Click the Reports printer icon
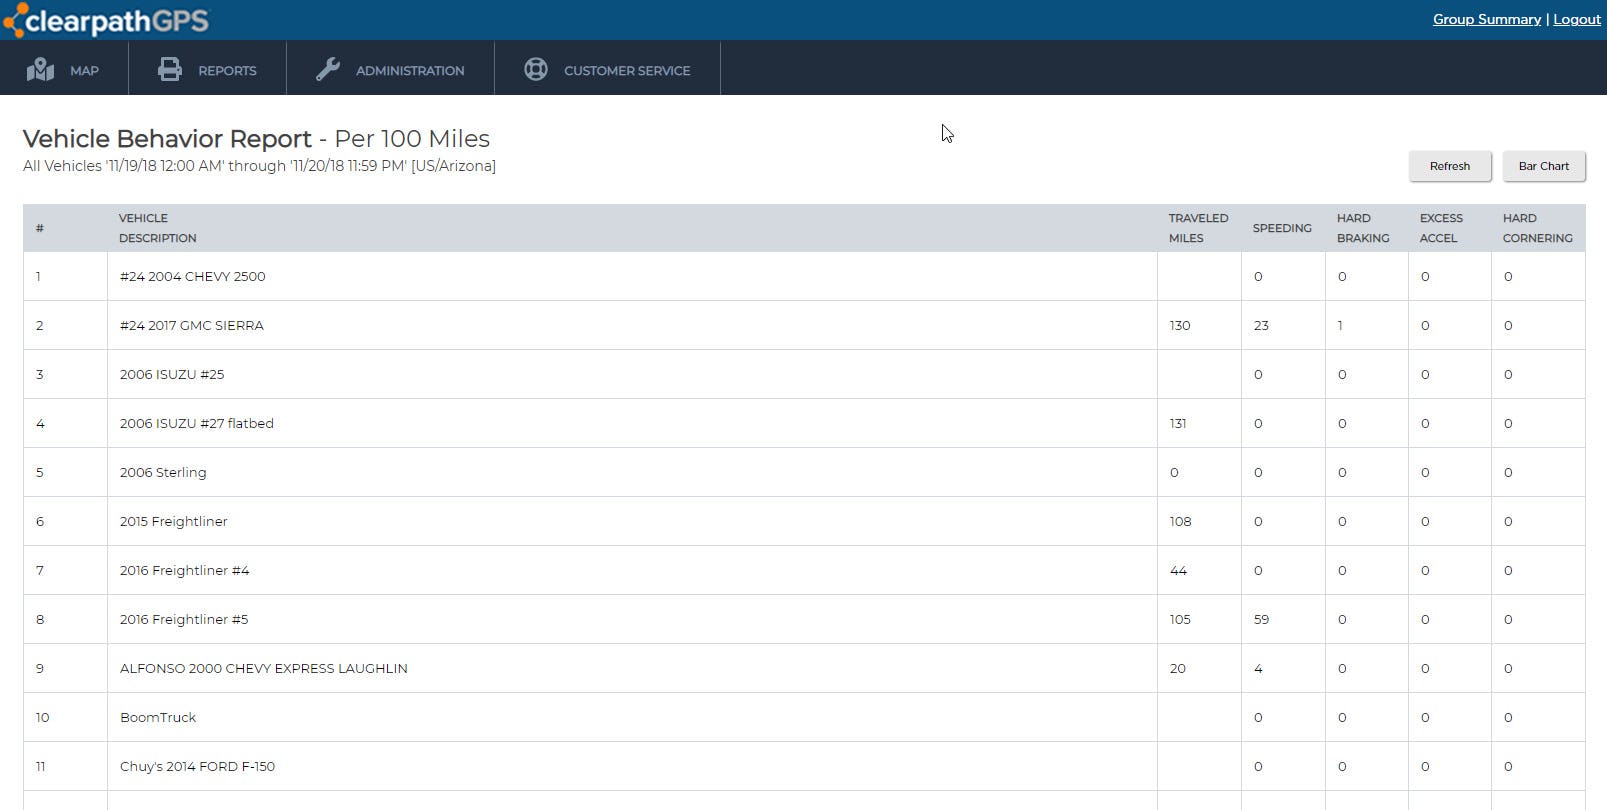Viewport: 1607px width, 810px height. [170, 70]
